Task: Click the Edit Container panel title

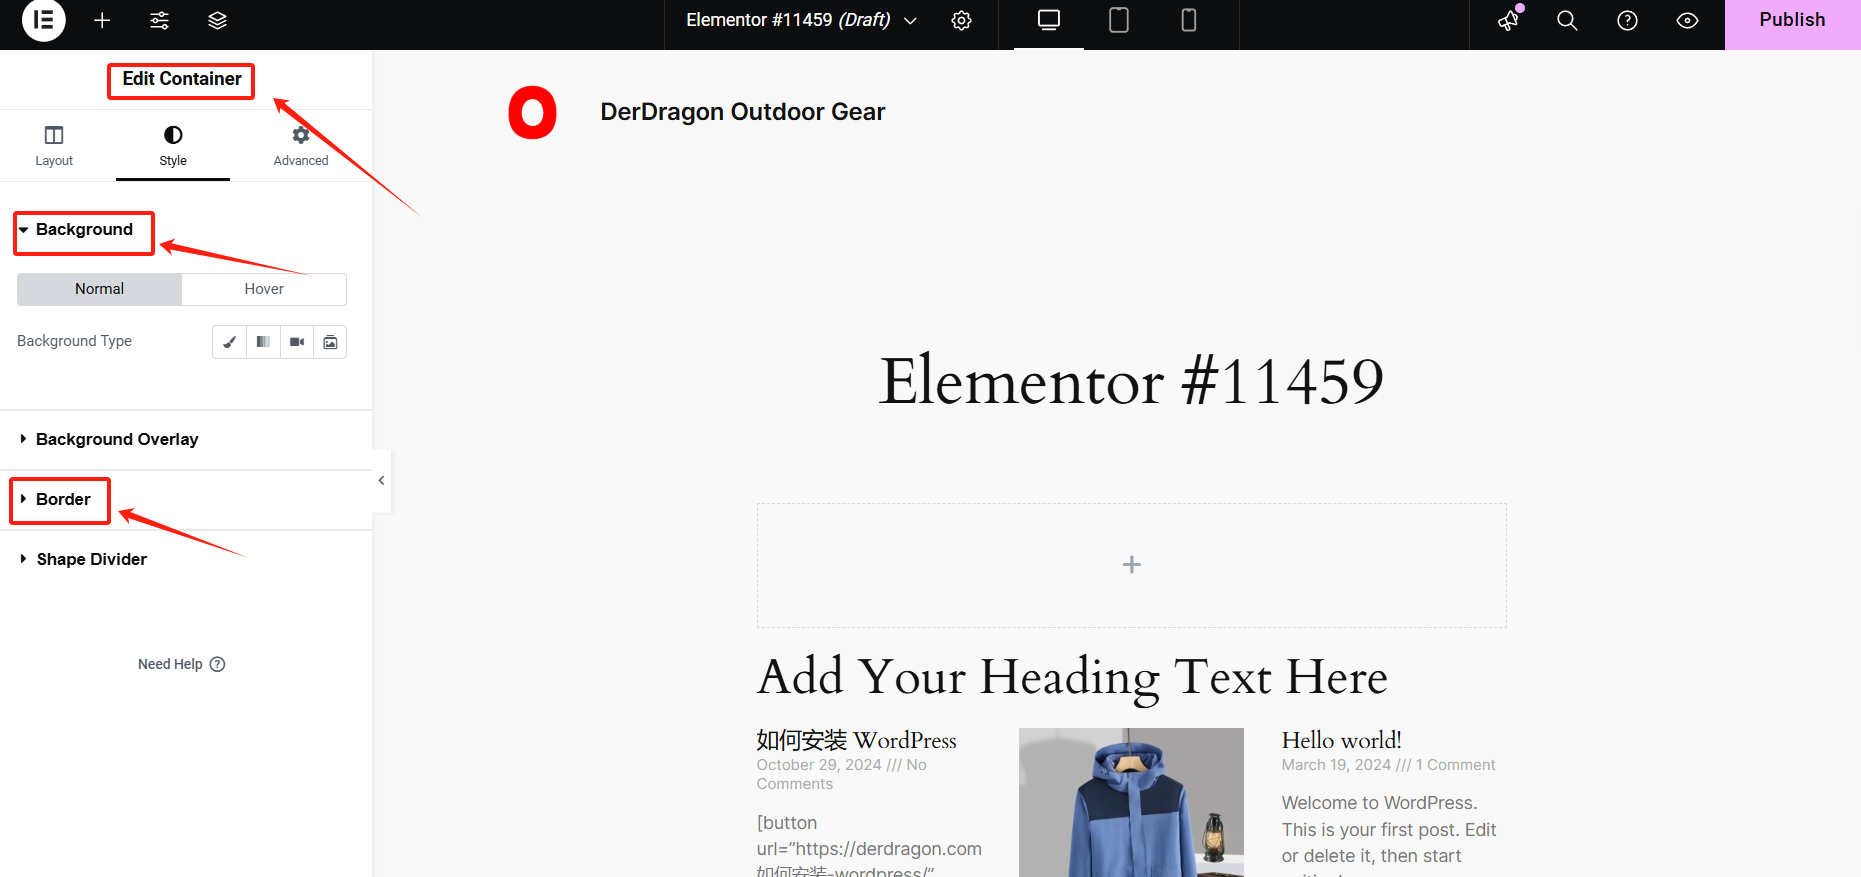Action: click(182, 79)
